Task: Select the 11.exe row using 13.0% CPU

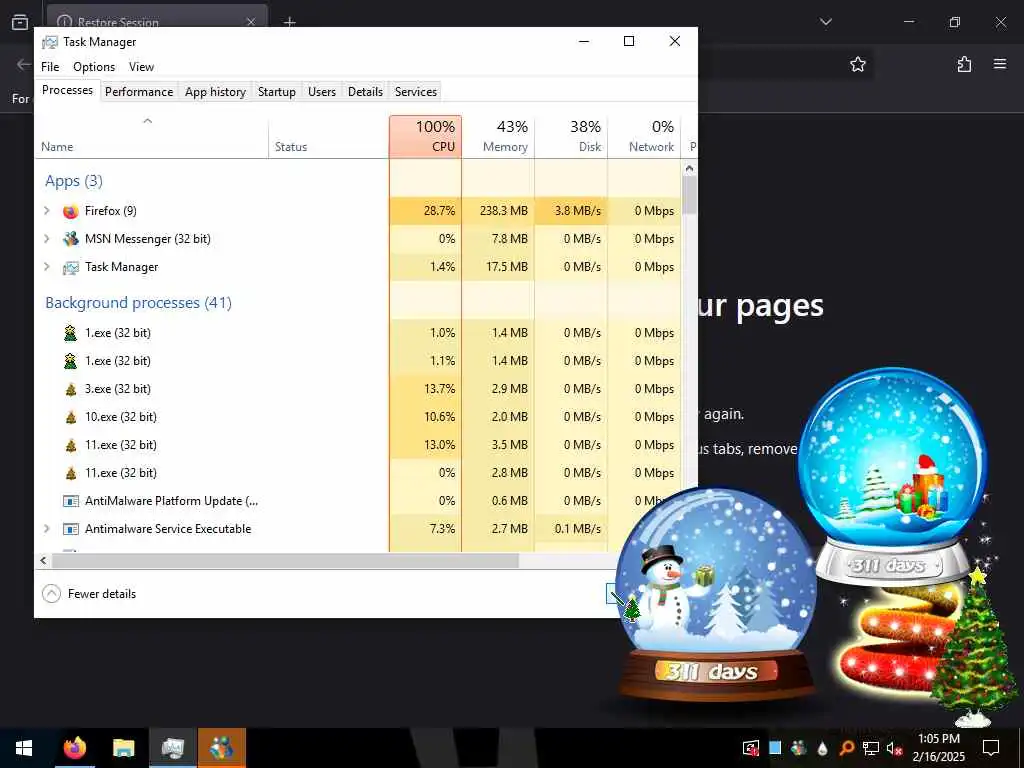Action: tap(358, 445)
